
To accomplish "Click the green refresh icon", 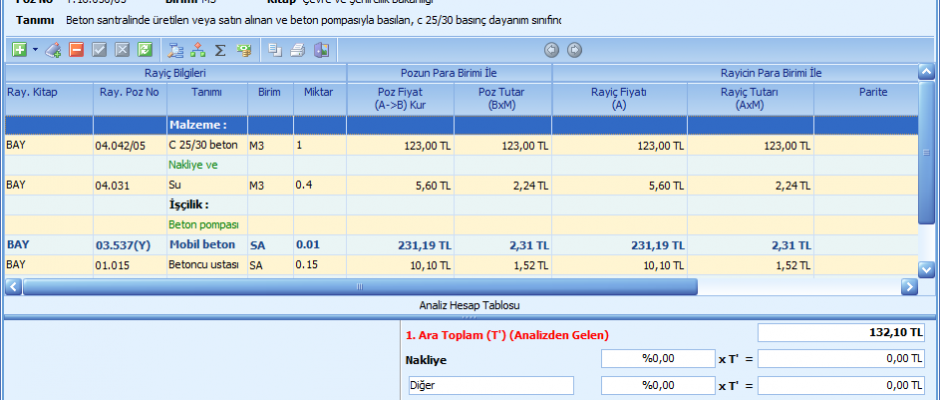I will pyautogui.click(x=145, y=49).
